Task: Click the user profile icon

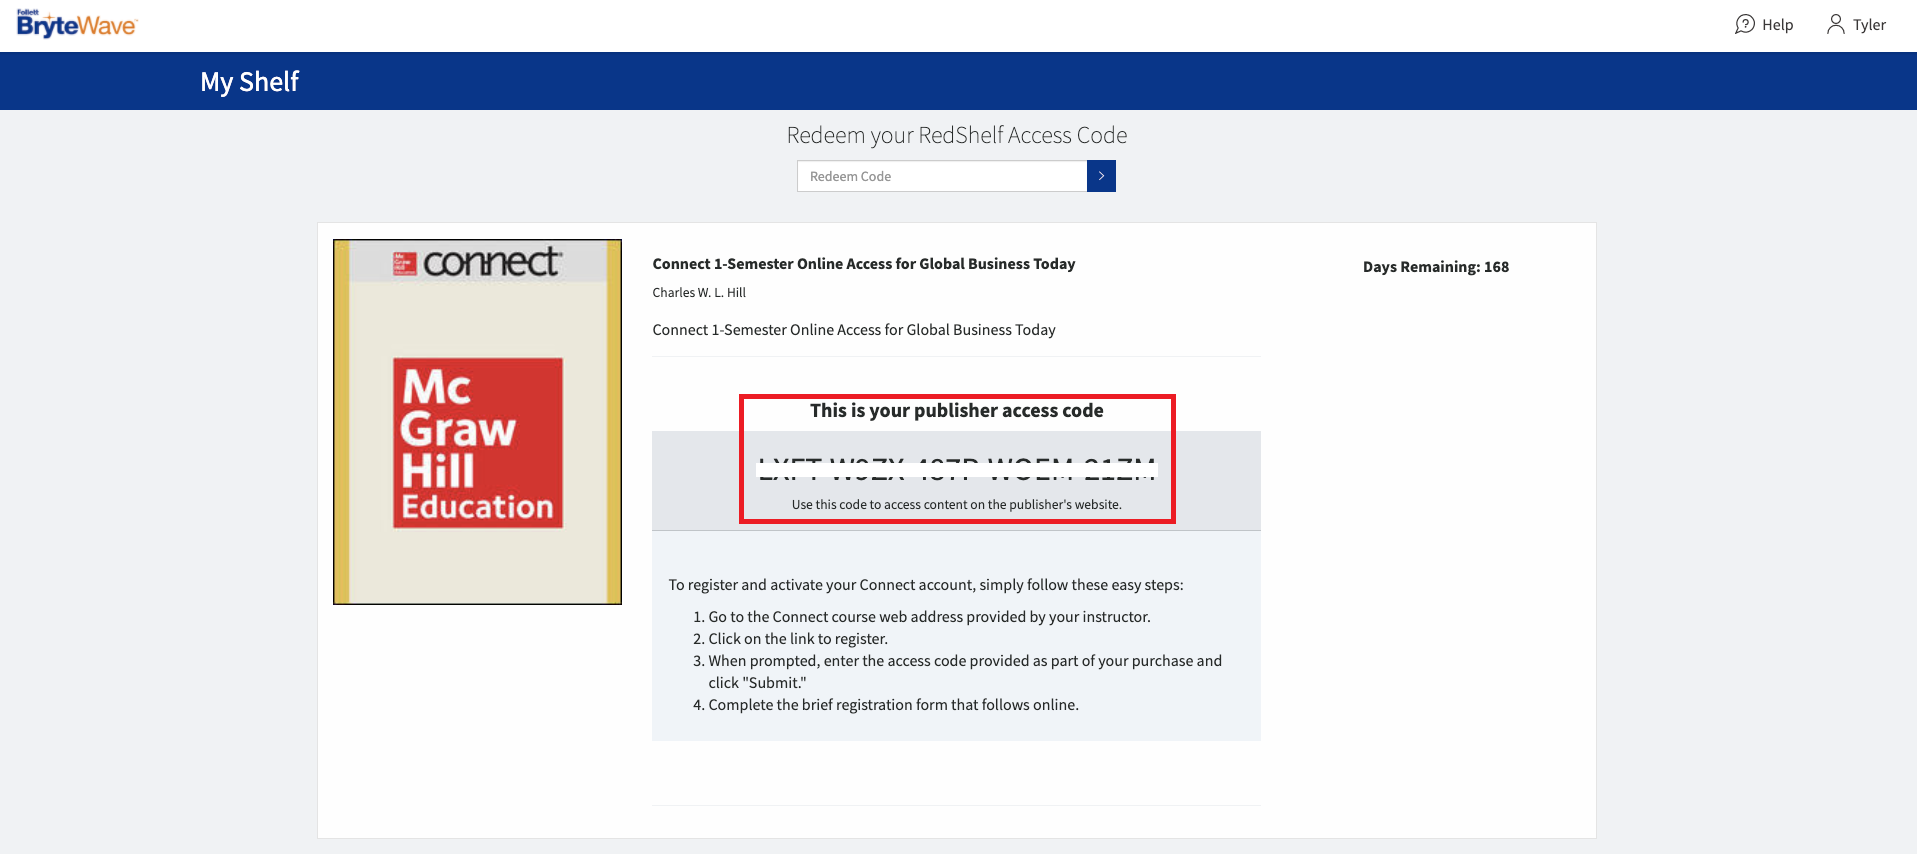Action: (x=1836, y=24)
